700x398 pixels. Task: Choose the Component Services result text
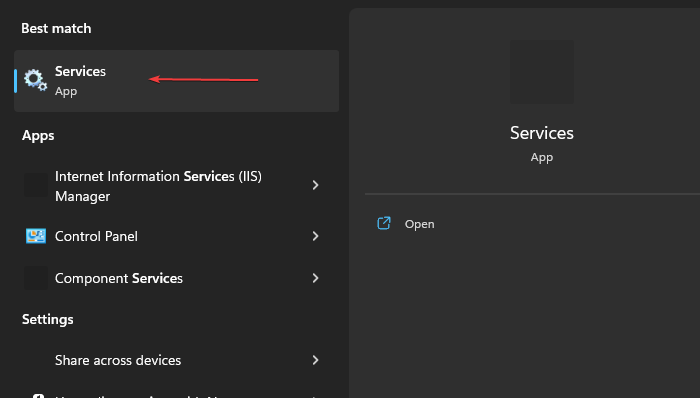[119, 278]
